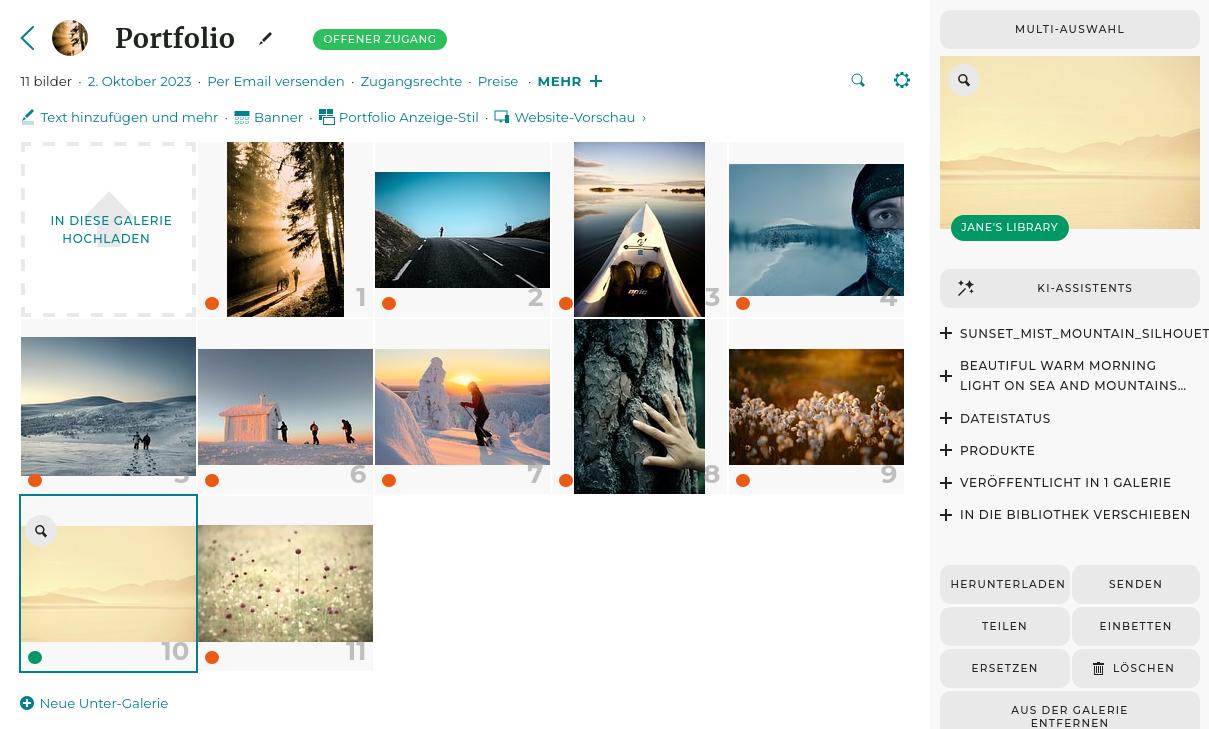Toggle the orange status dot on image 1
Viewport: 1209px width, 729px height.
(x=212, y=303)
